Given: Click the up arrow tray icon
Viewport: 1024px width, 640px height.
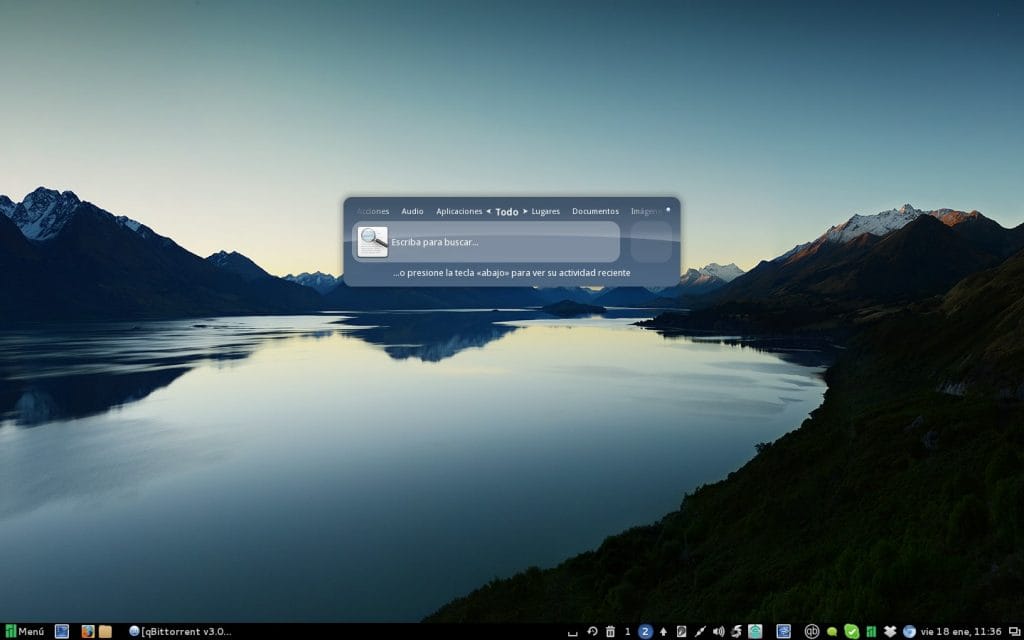Looking at the screenshot, I should [x=664, y=632].
